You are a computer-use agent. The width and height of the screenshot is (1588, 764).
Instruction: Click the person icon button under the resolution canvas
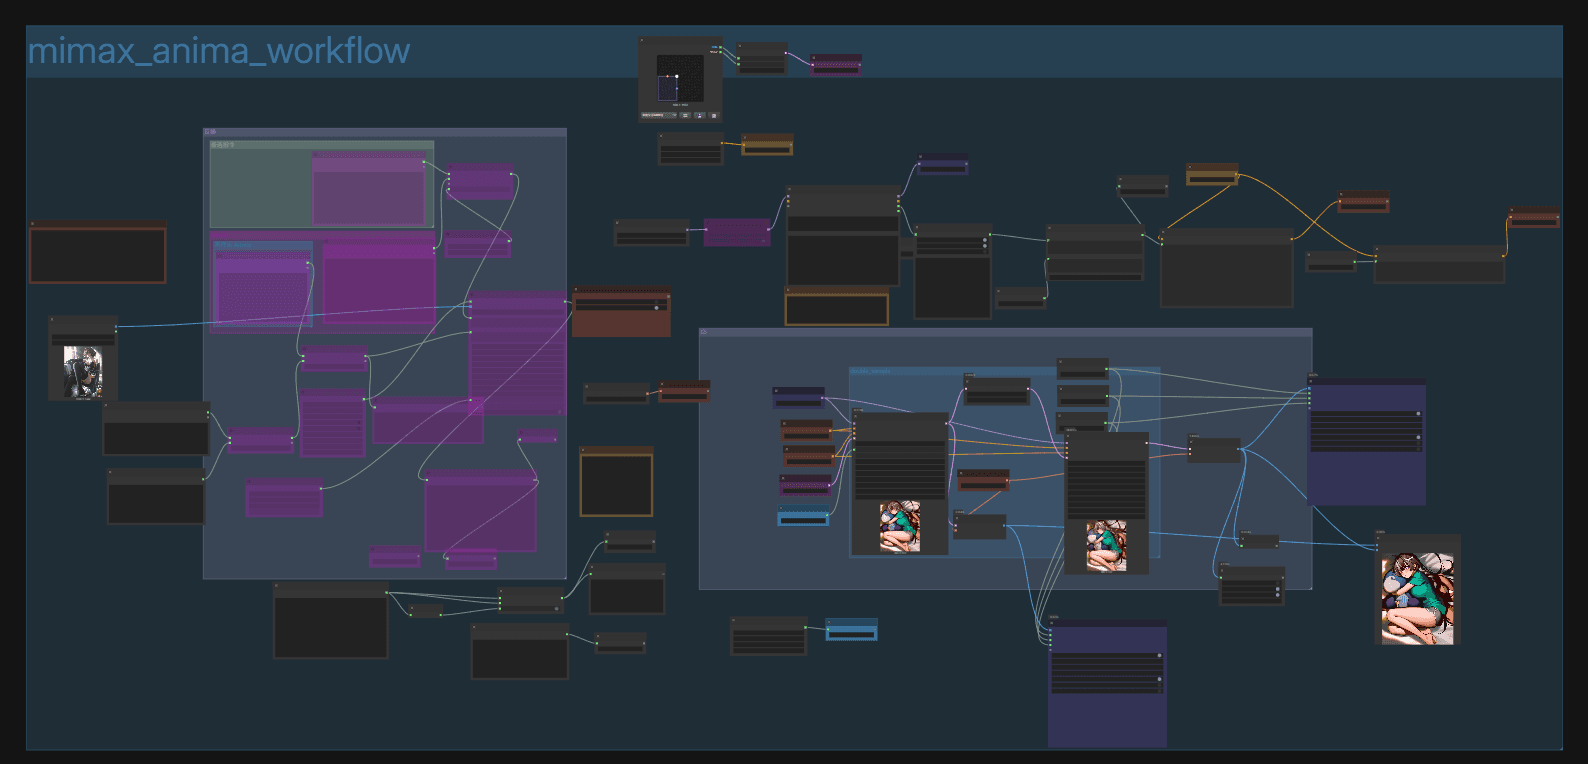pos(700,115)
